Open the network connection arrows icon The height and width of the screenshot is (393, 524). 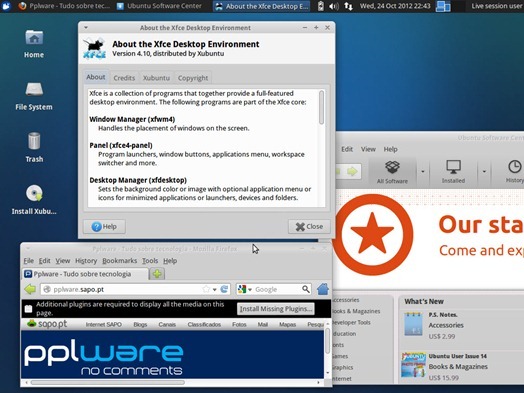348,6
